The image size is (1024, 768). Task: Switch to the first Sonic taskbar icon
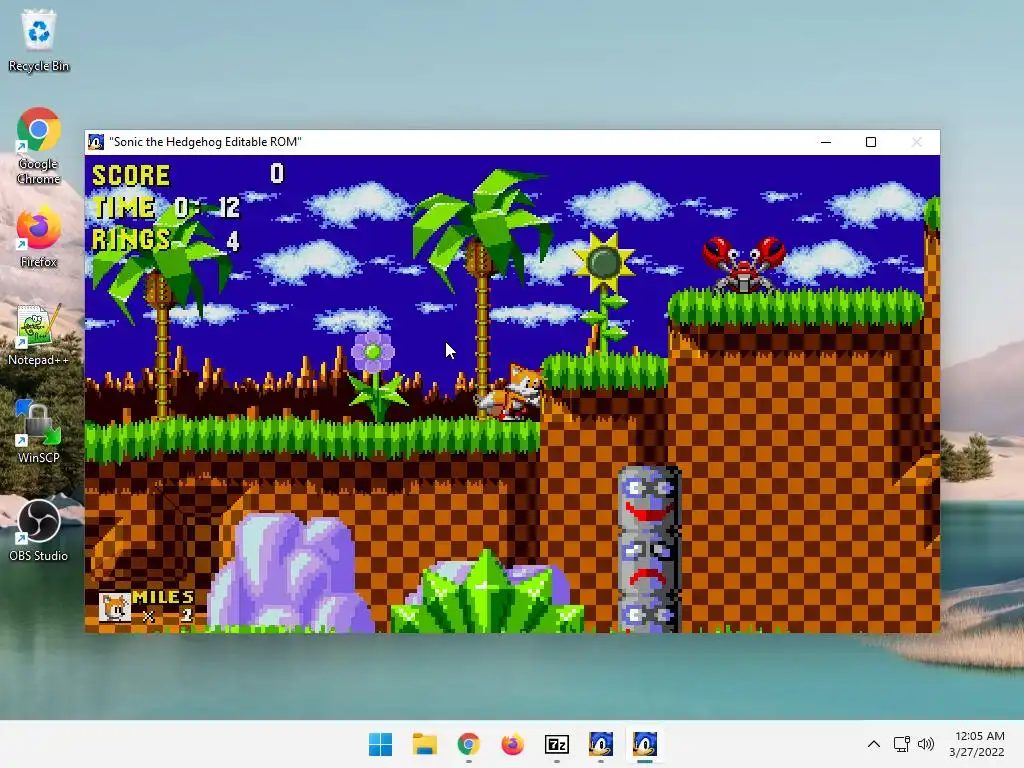tap(601, 744)
